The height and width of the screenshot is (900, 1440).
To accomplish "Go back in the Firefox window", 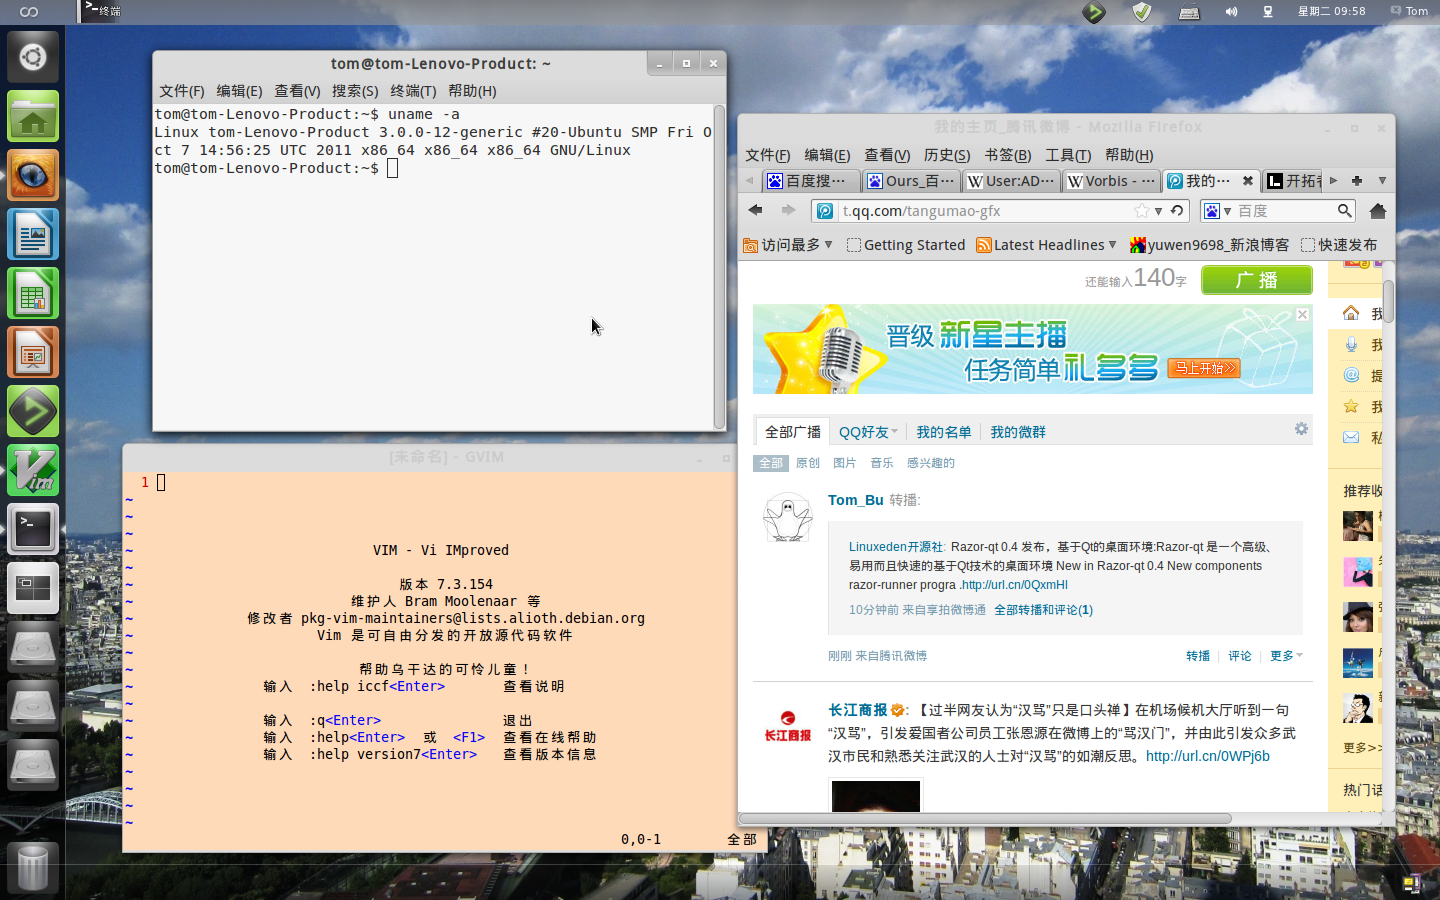I will 756,210.
